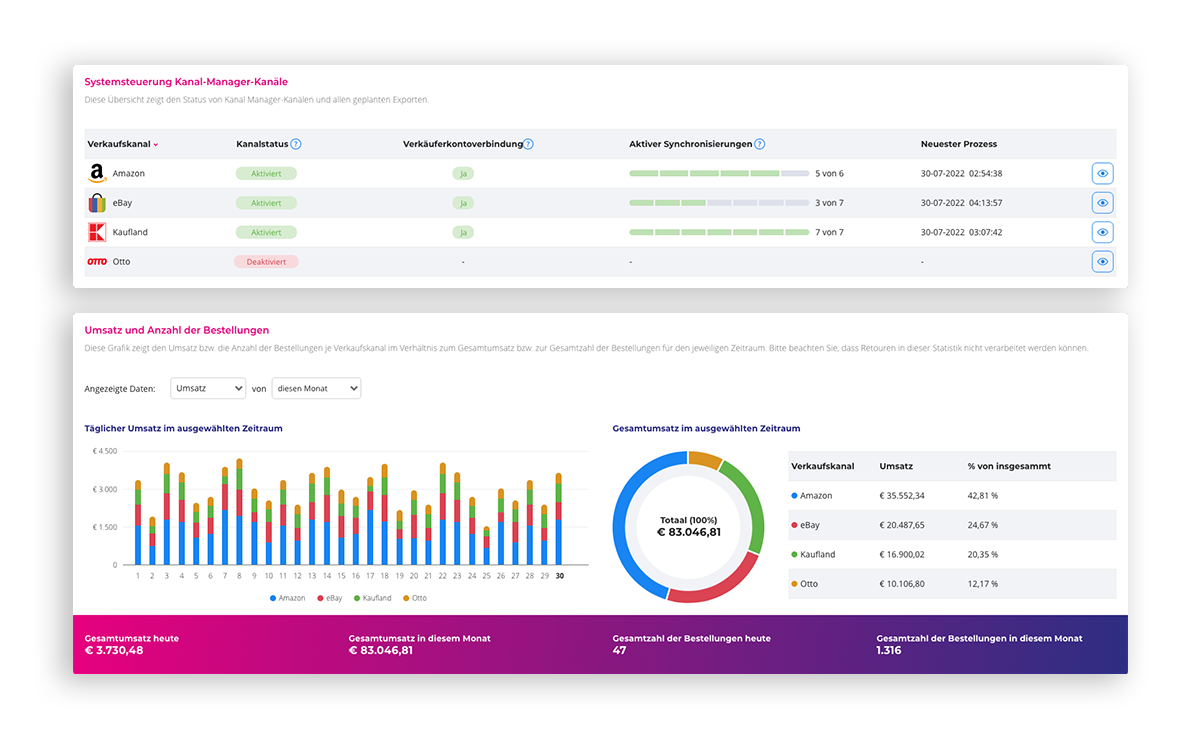1200x750 pixels.
Task: Click the 'Totaal (100%)' donut center label
Action: [x=688, y=520]
